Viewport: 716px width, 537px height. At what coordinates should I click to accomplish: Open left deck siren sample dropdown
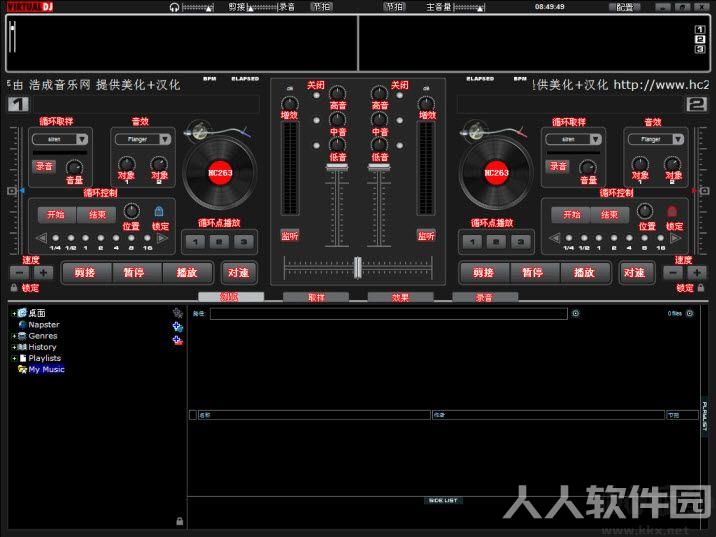coord(82,139)
